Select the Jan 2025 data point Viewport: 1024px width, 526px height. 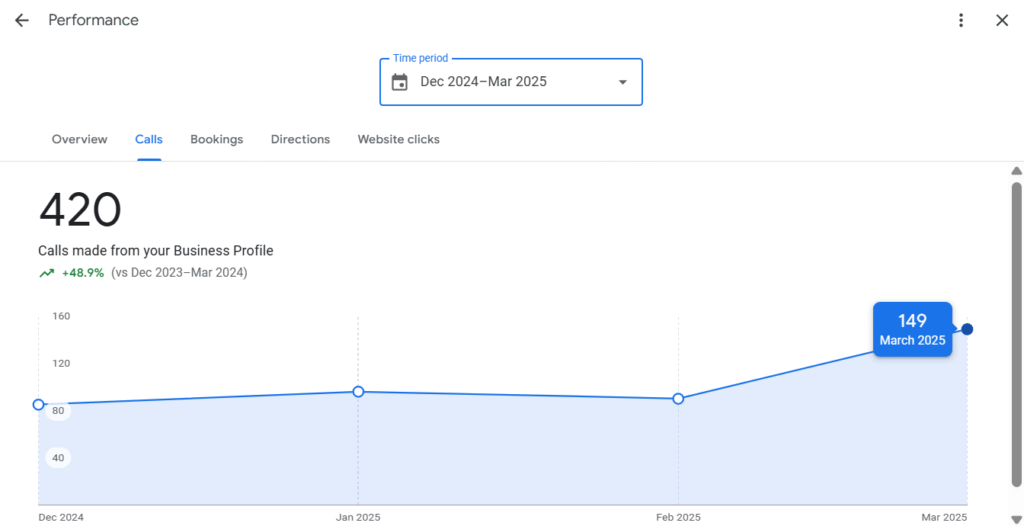pyautogui.click(x=358, y=391)
